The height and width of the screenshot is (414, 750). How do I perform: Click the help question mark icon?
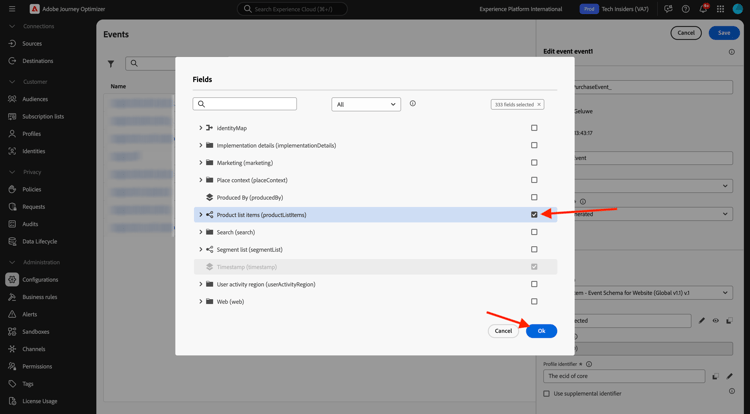pyautogui.click(x=686, y=9)
